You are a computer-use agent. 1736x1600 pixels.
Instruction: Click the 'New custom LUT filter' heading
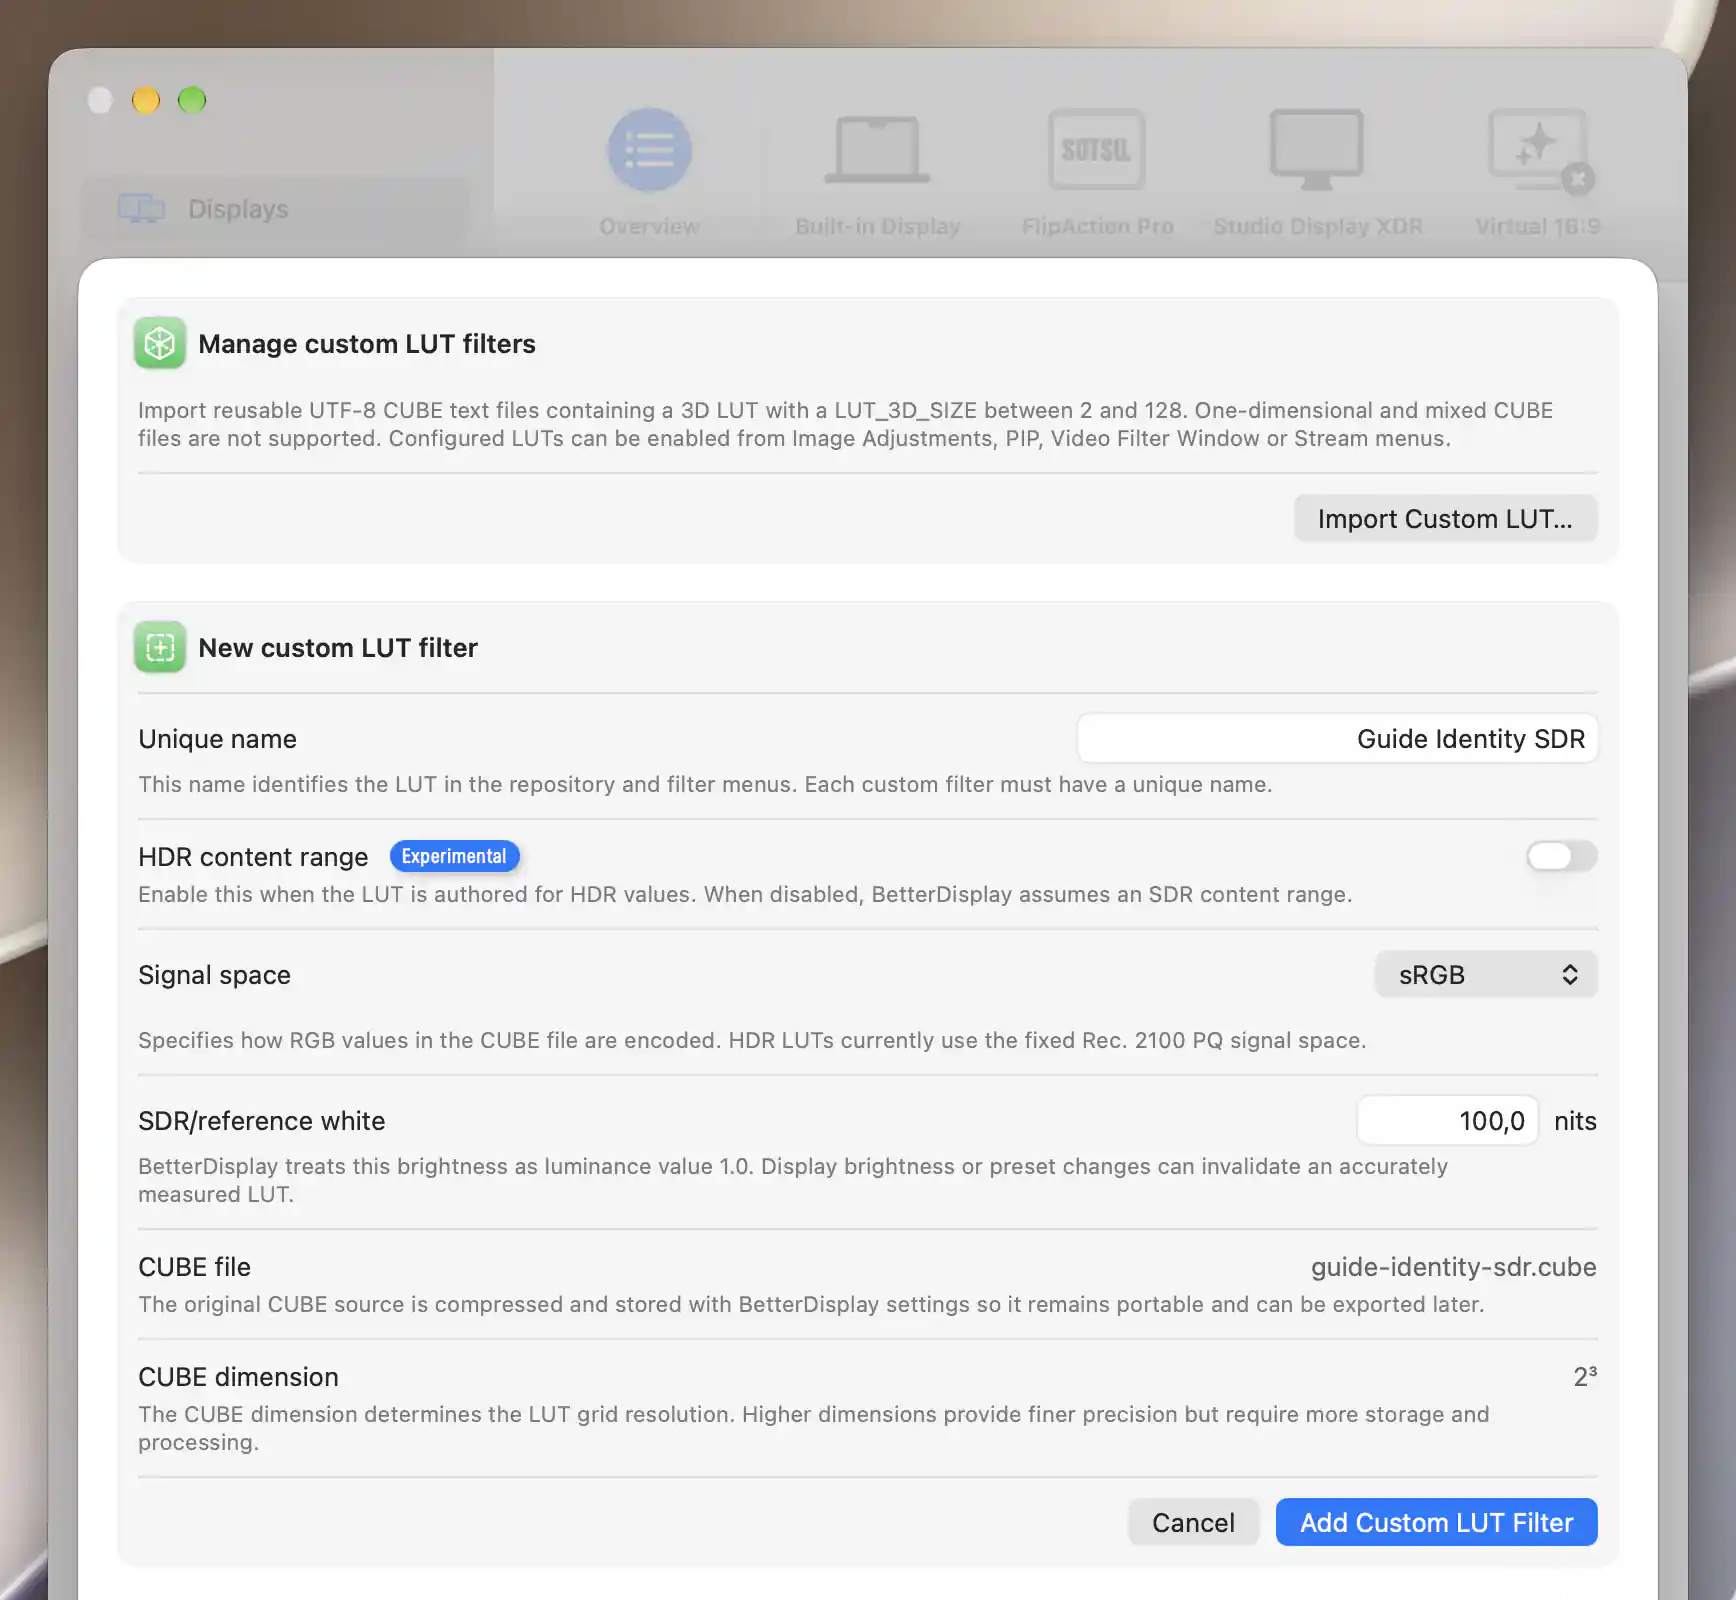(338, 648)
